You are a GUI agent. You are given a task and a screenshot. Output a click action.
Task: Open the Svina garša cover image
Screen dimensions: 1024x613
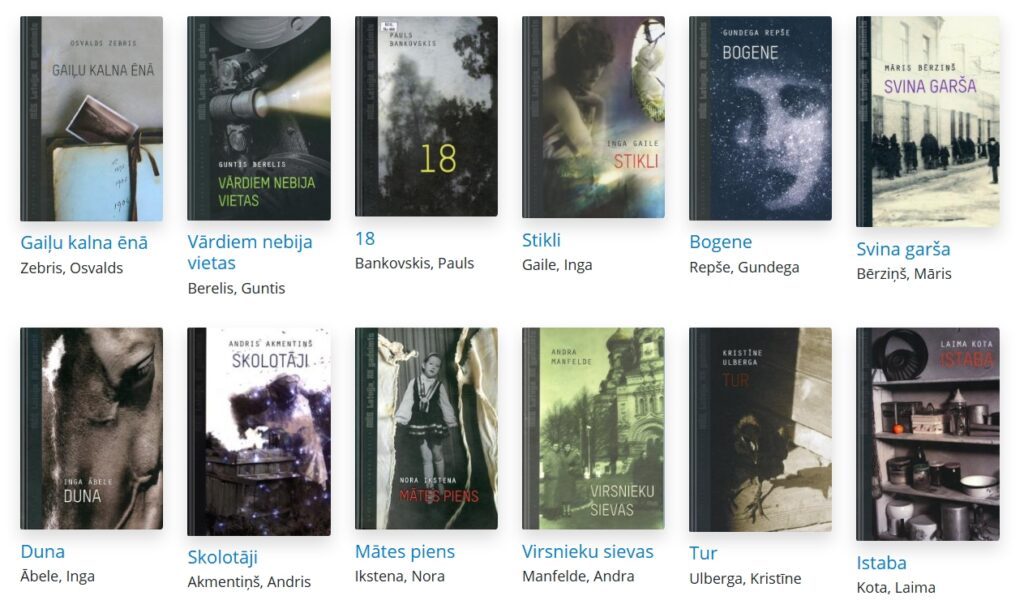(927, 121)
